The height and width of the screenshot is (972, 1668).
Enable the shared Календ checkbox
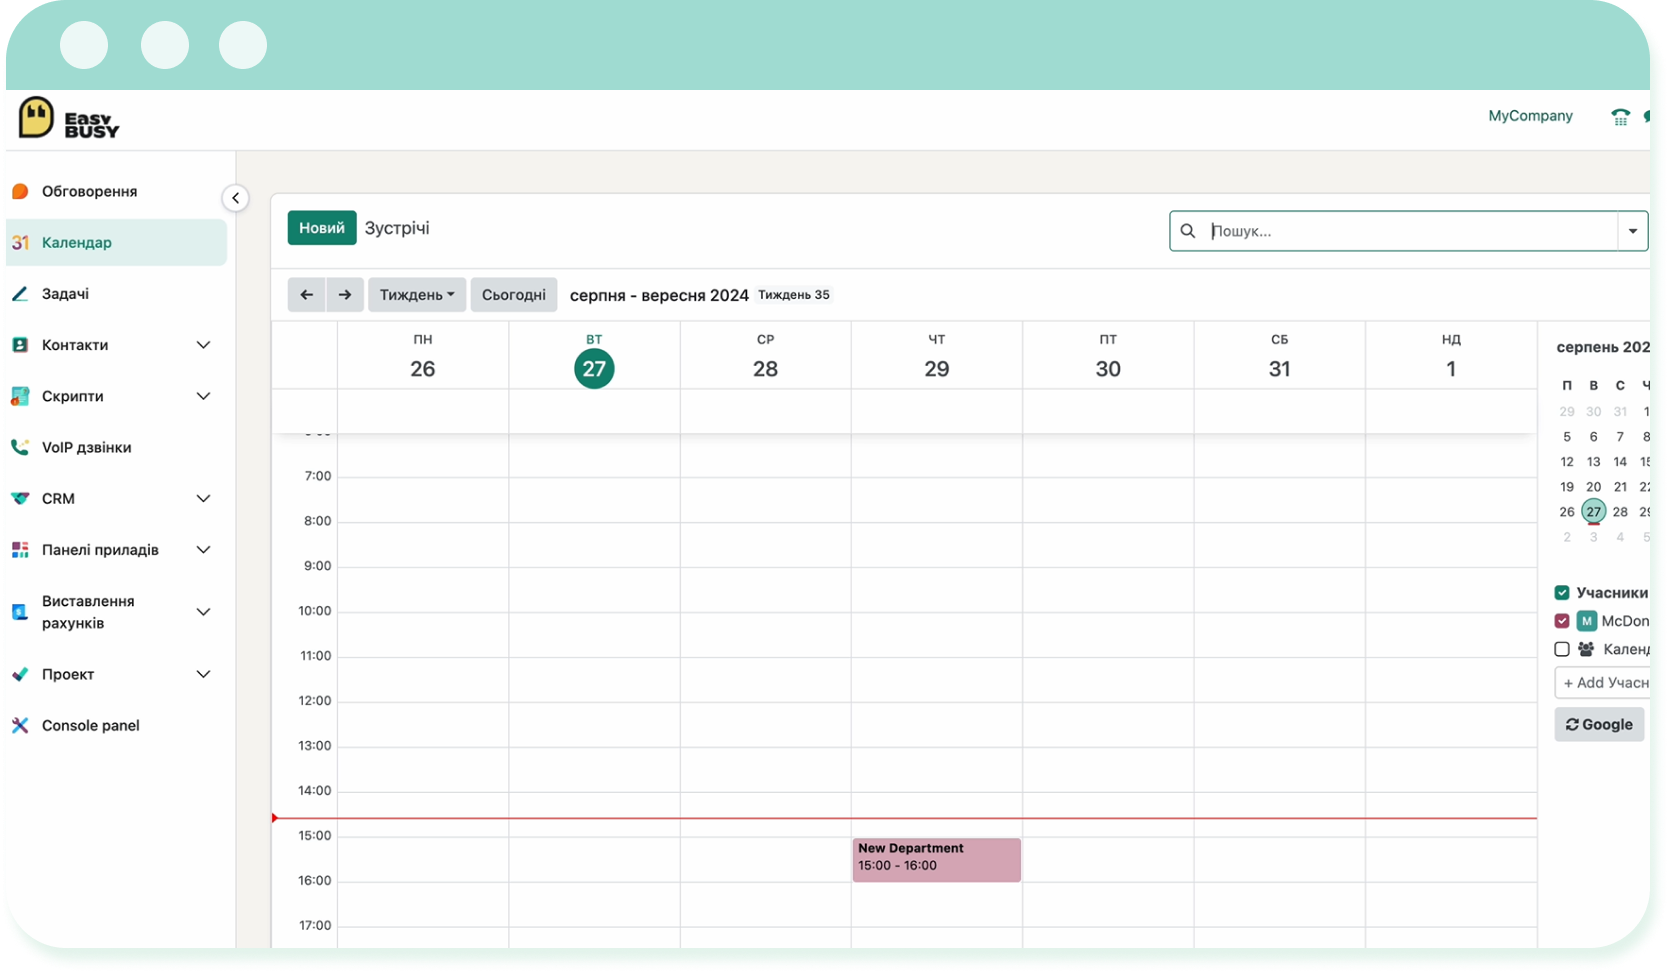pyautogui.click(x=1562, y=649)
